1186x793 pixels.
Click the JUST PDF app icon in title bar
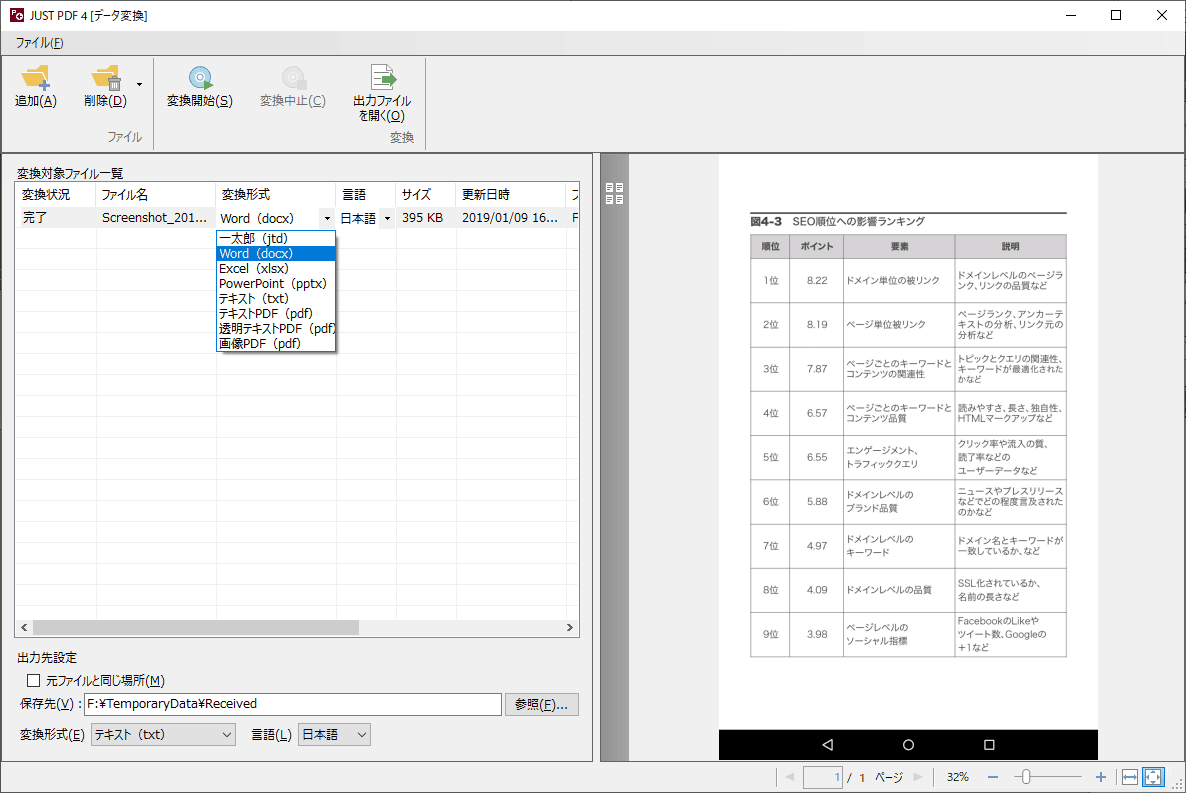pyautogui.click(x=17, y=15)
